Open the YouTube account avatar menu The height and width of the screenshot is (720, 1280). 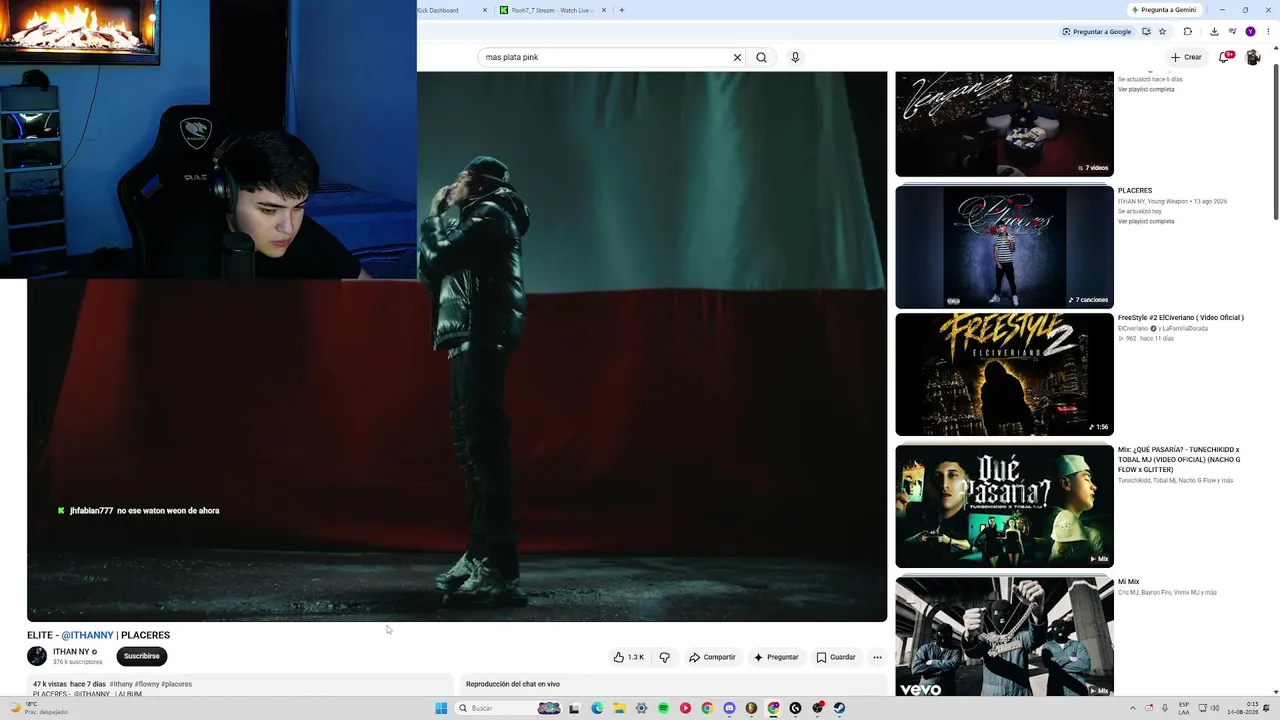1252,57
